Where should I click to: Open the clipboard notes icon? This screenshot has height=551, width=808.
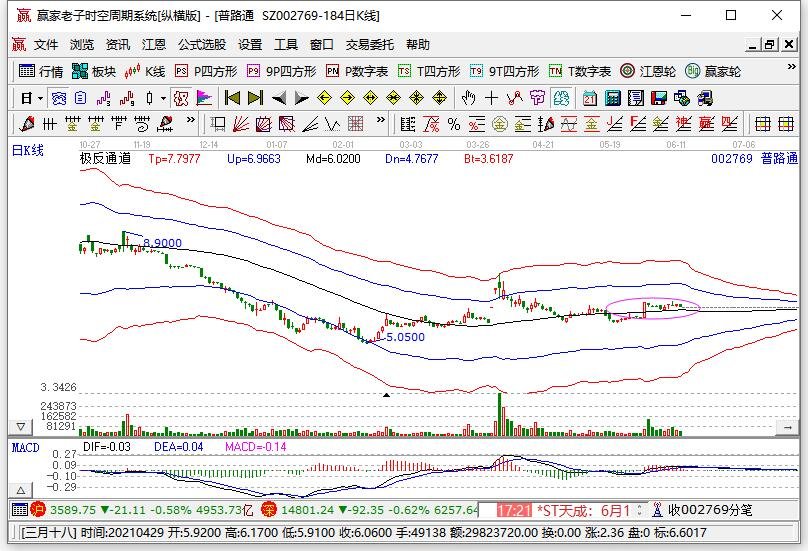(80, 98)
